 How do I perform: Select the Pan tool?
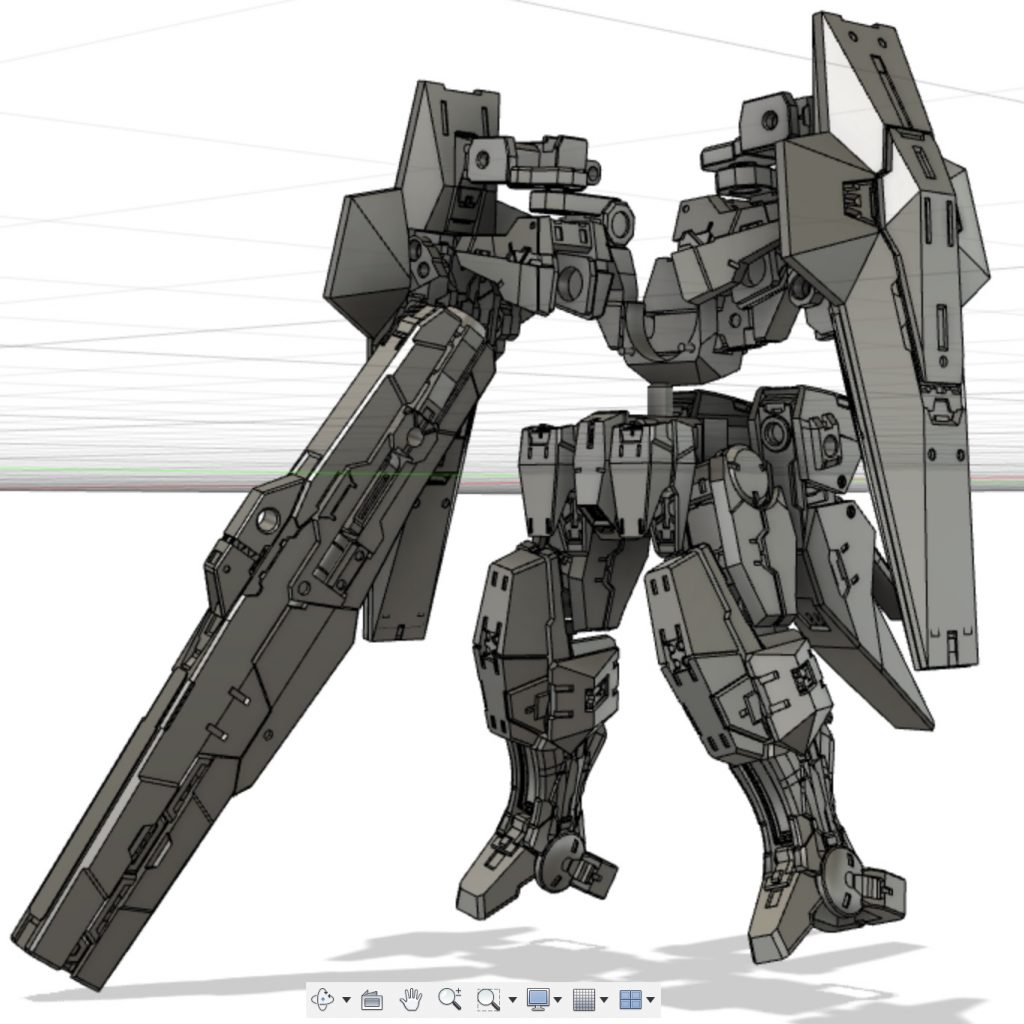coord(411,1000)
